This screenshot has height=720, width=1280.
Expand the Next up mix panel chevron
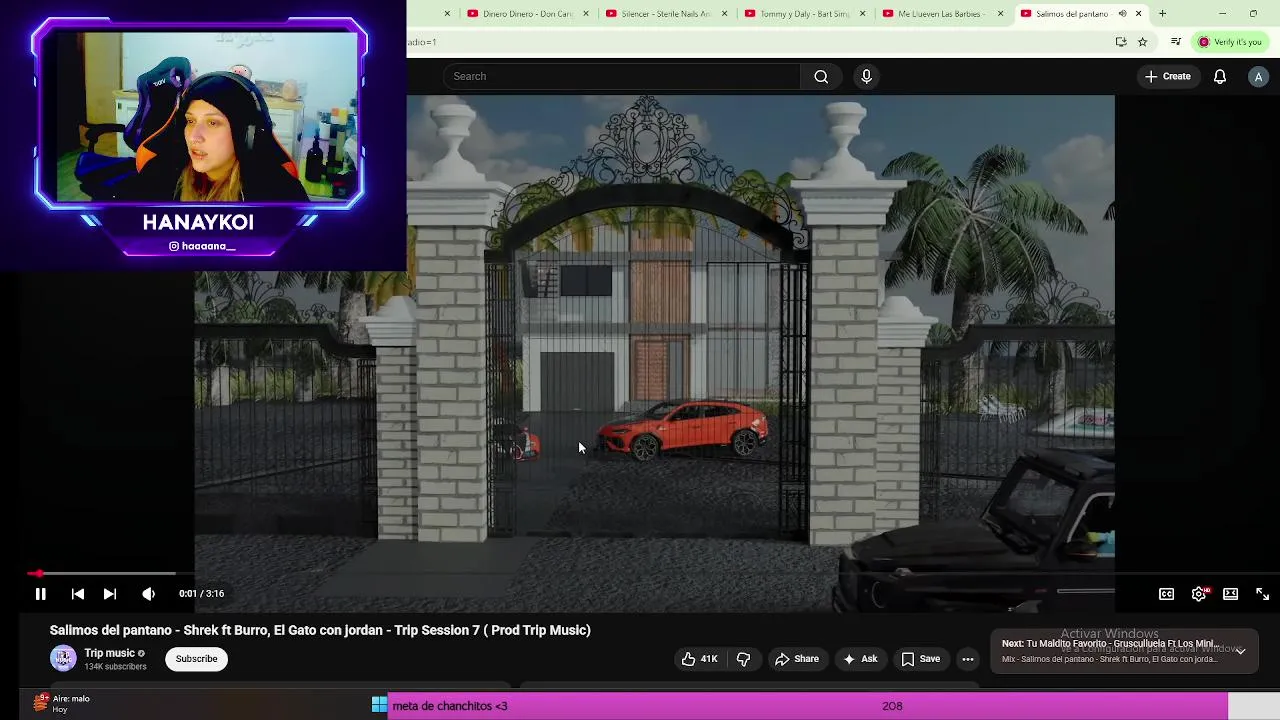(x=1240, y=651)
